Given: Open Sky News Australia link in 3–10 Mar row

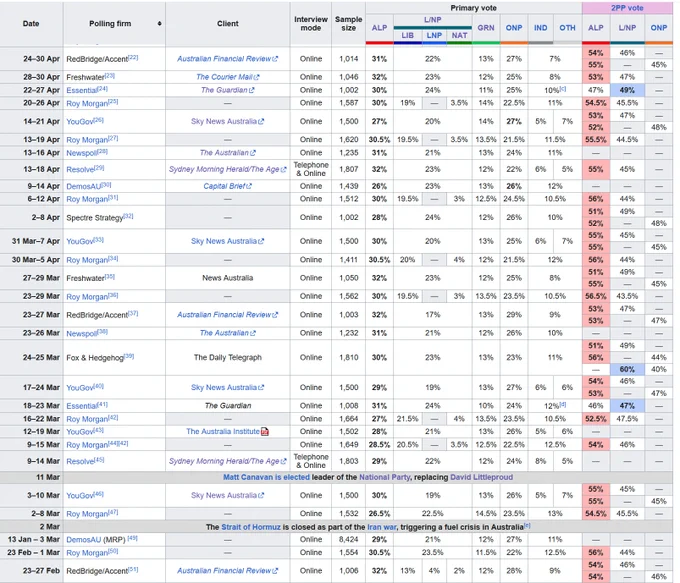Looking at the screenshot, I should 224,495.
